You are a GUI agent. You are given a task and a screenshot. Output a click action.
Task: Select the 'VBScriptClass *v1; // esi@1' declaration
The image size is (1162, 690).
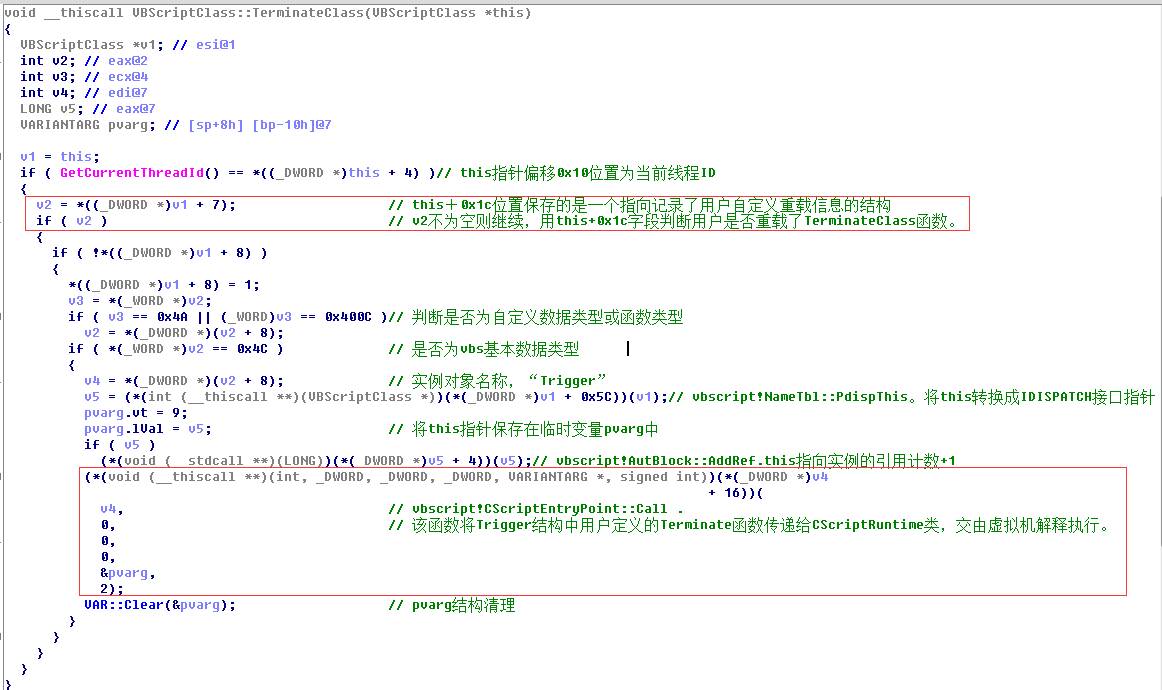(x=127, y=44)
